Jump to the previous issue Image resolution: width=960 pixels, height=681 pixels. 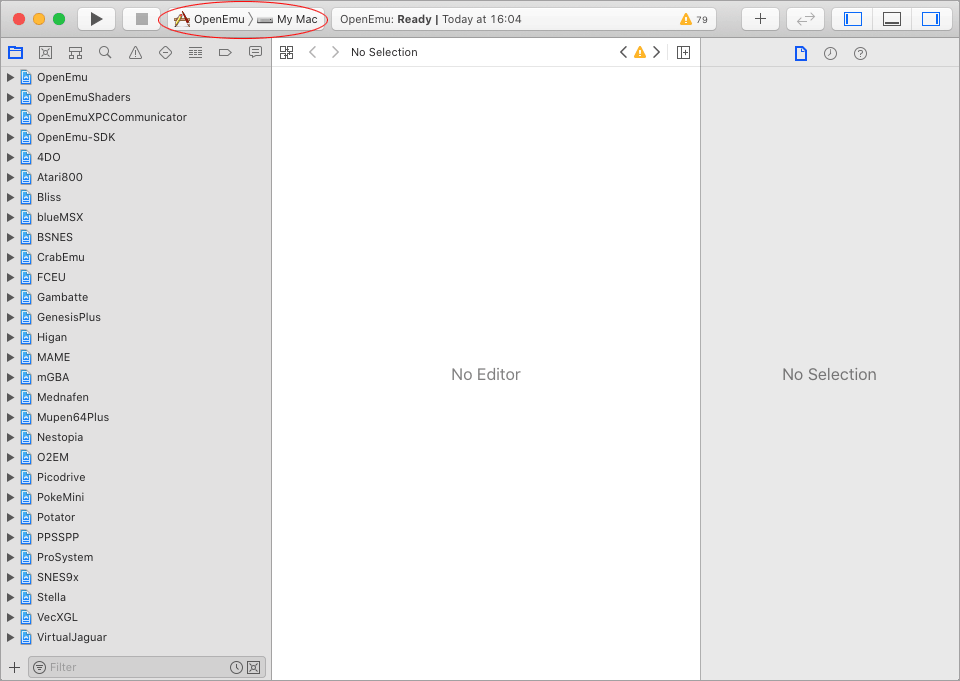point(623,53)
